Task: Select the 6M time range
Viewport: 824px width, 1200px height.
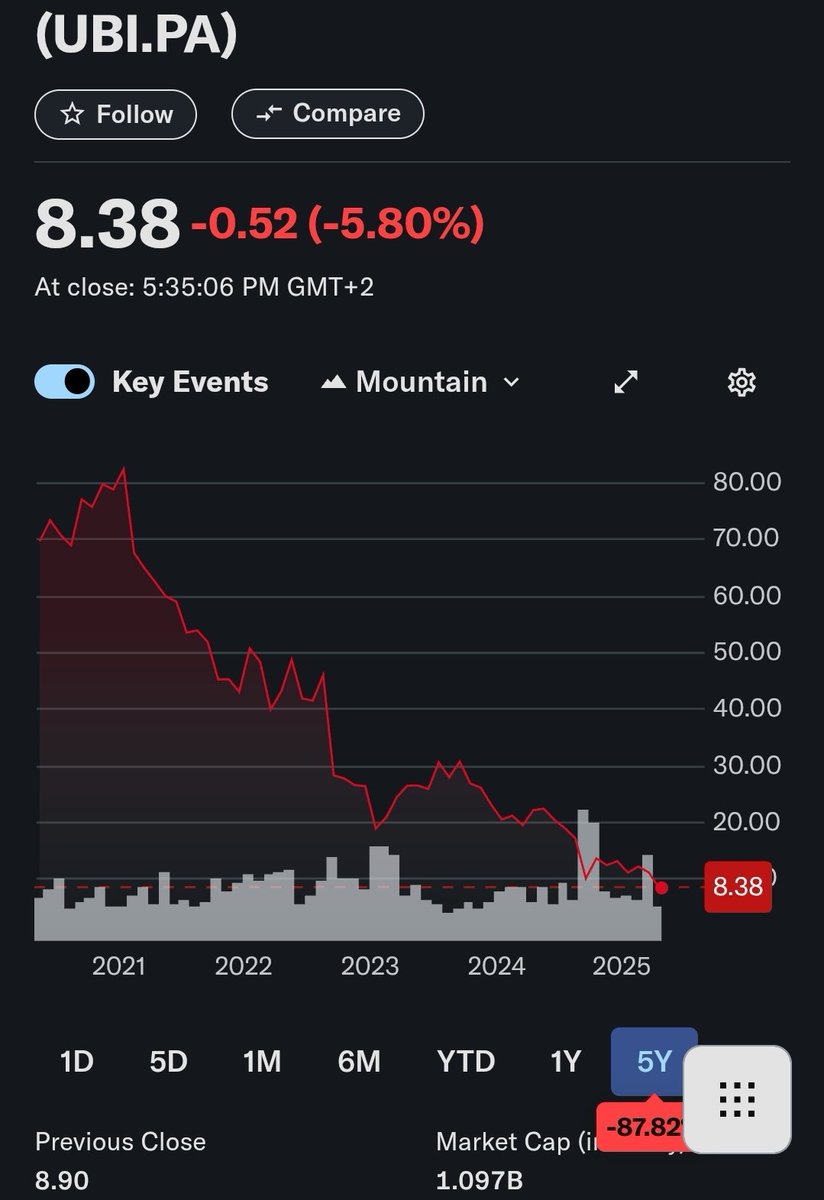Action: (x=359, y=1061)
